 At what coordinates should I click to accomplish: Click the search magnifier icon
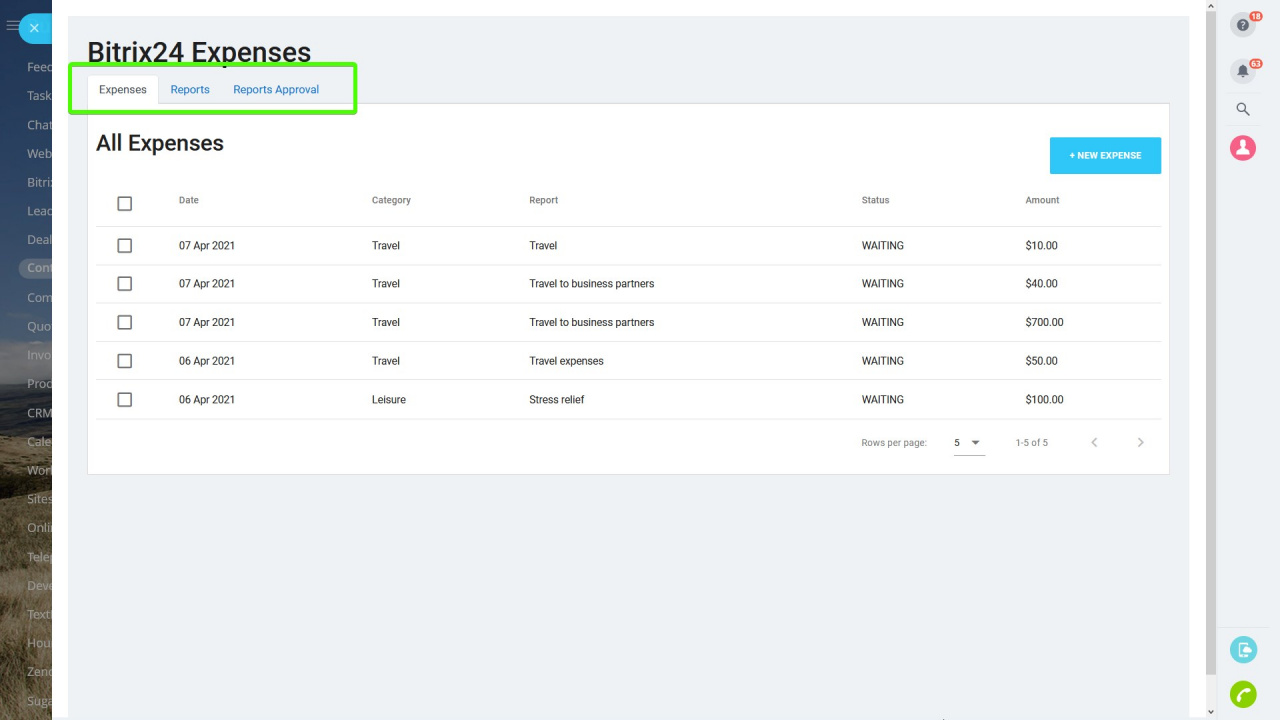pyautogui.click(x=1243, y=109)
